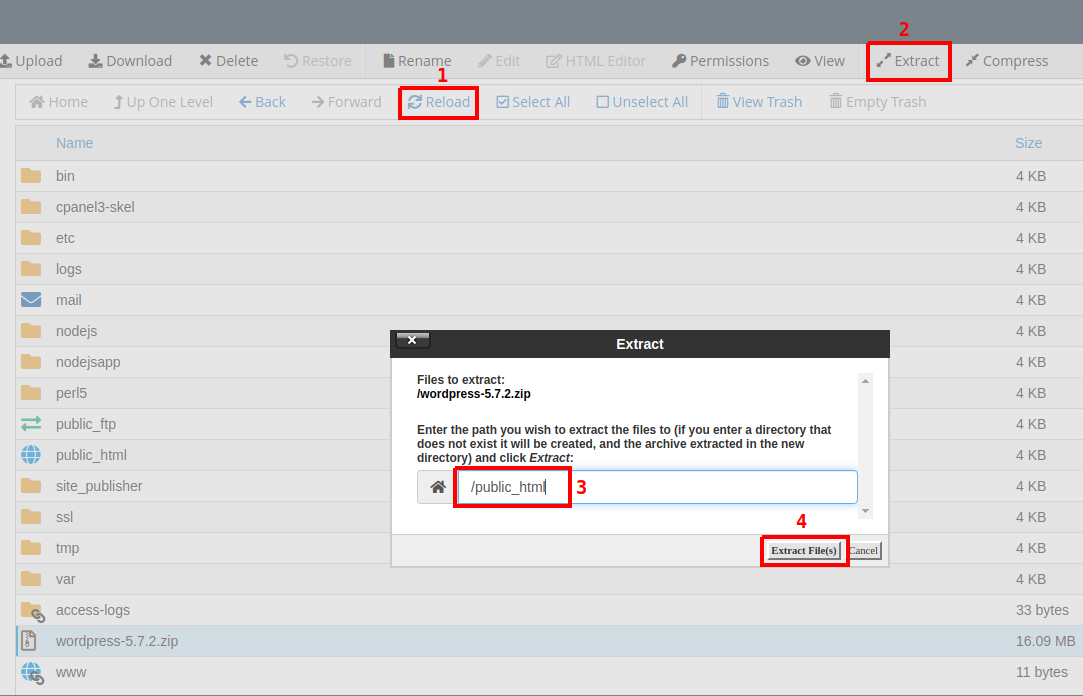Click the Delete toolbar button
Viewport: 1083px width, 696px height.
click(228, 61)
